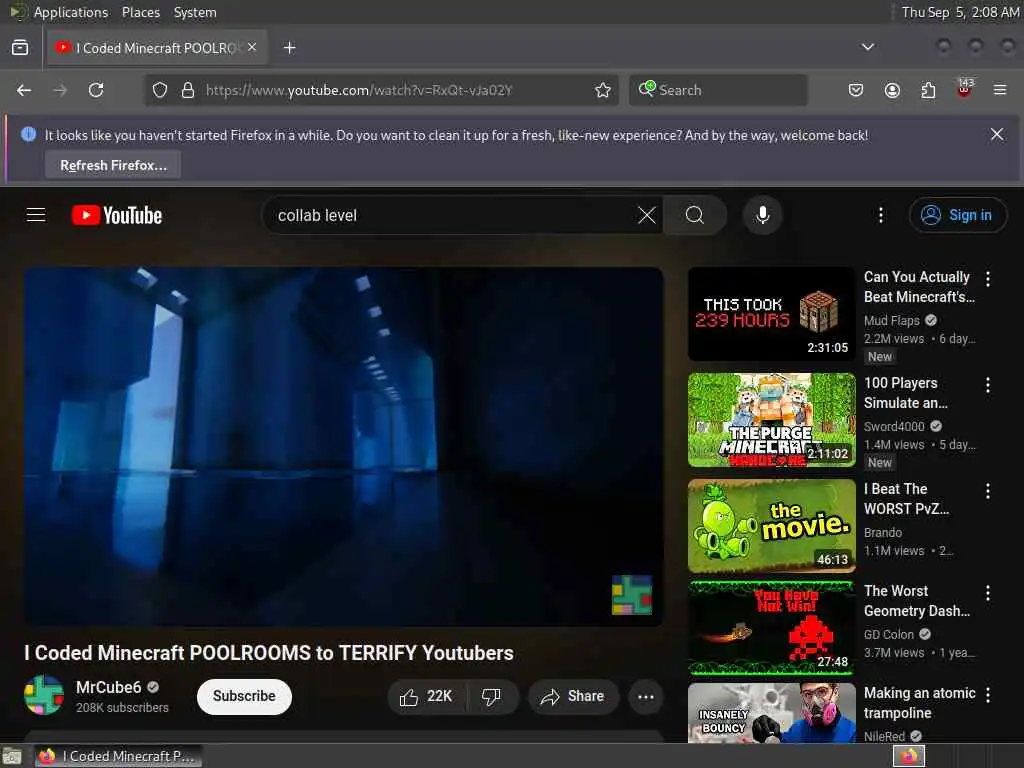This screenshot has width=1024, height=768.
Task: Click the video player area
Action: (344, 447)
